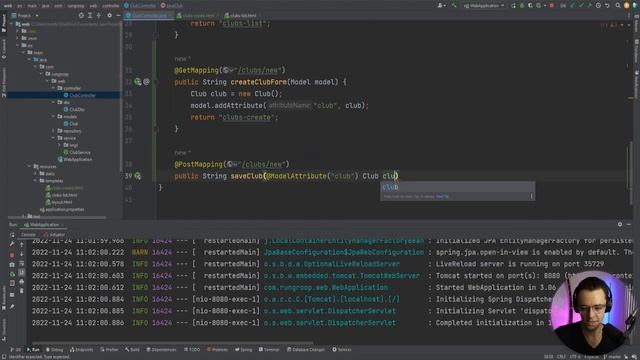
Task: Collapse the models folder in project tree
Action: pyautogui.click(x=53, y=117)
